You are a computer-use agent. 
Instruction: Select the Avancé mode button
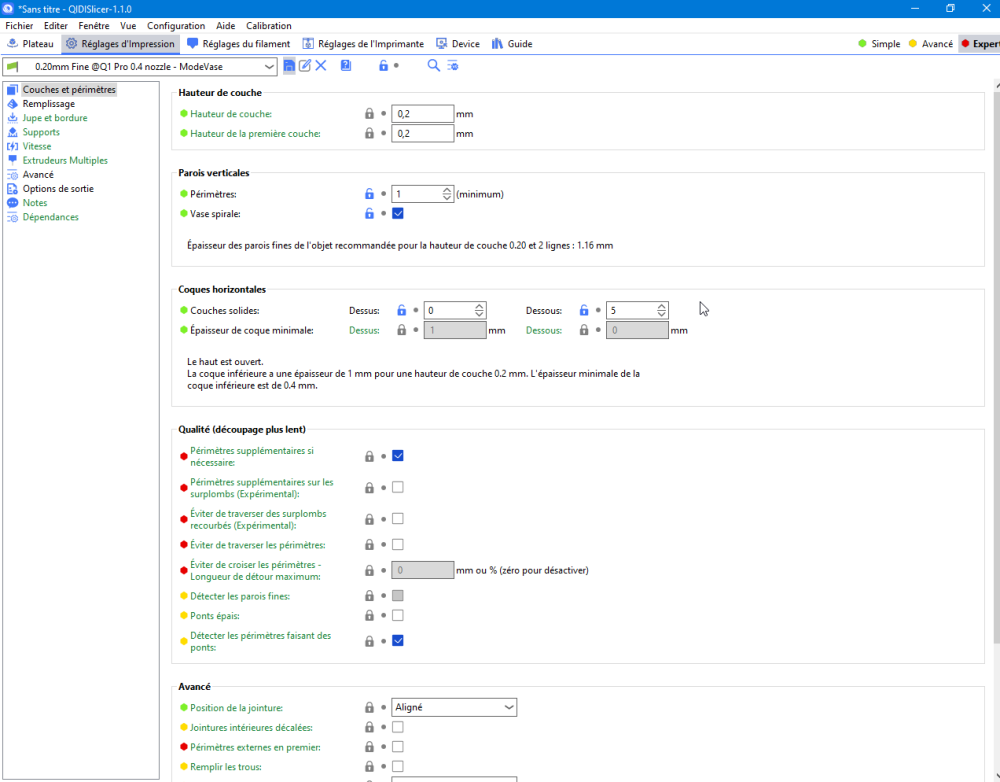(930, 43)
